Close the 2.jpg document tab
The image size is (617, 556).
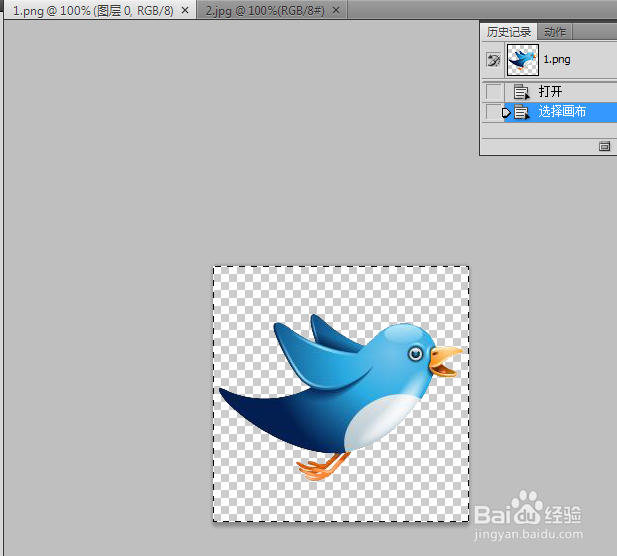tap(336, 11)
